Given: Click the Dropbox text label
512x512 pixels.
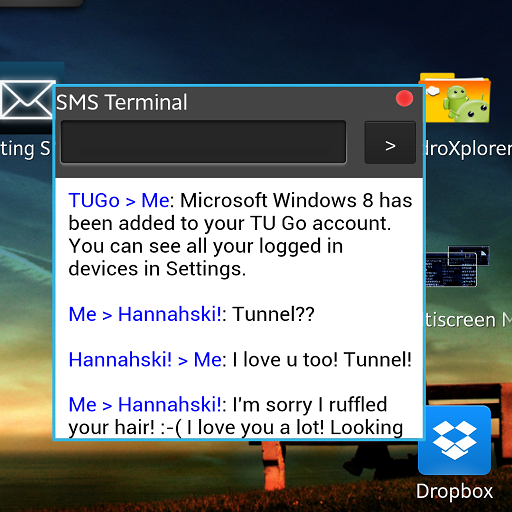Looking at the screenshot, I should pos(454,492).
